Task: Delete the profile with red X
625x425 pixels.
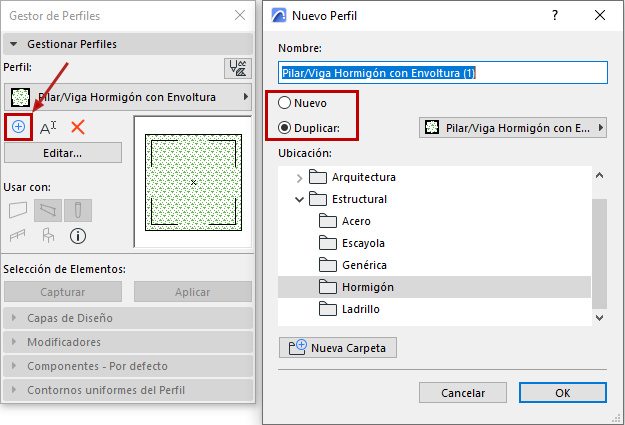Action: tap(78, 127)
